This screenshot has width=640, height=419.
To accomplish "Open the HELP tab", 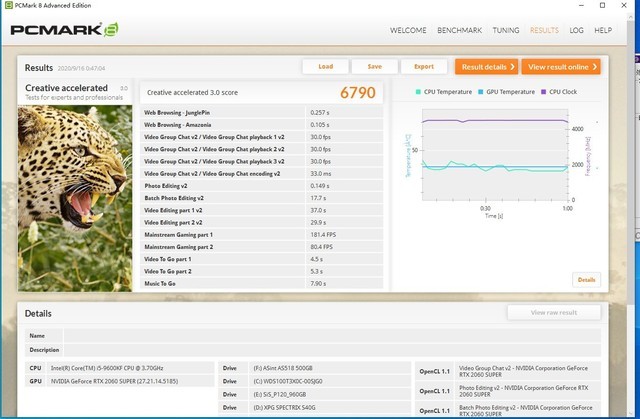I will (603, 30).
